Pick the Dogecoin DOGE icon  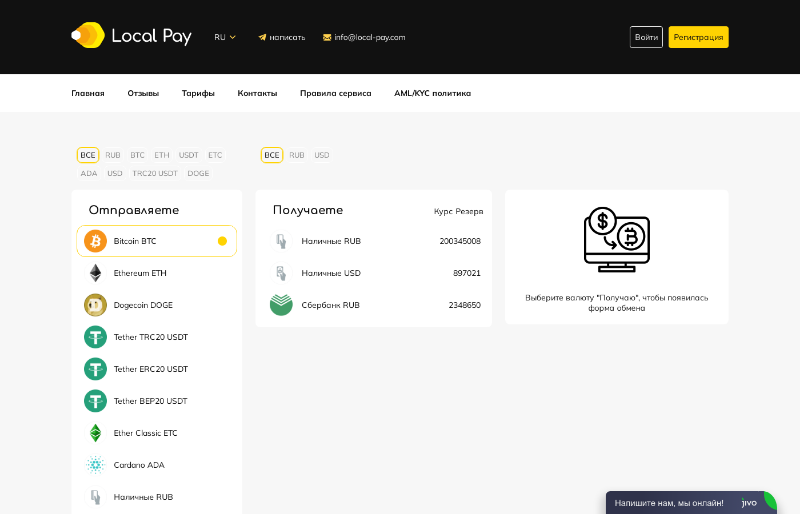pos(95,305)
